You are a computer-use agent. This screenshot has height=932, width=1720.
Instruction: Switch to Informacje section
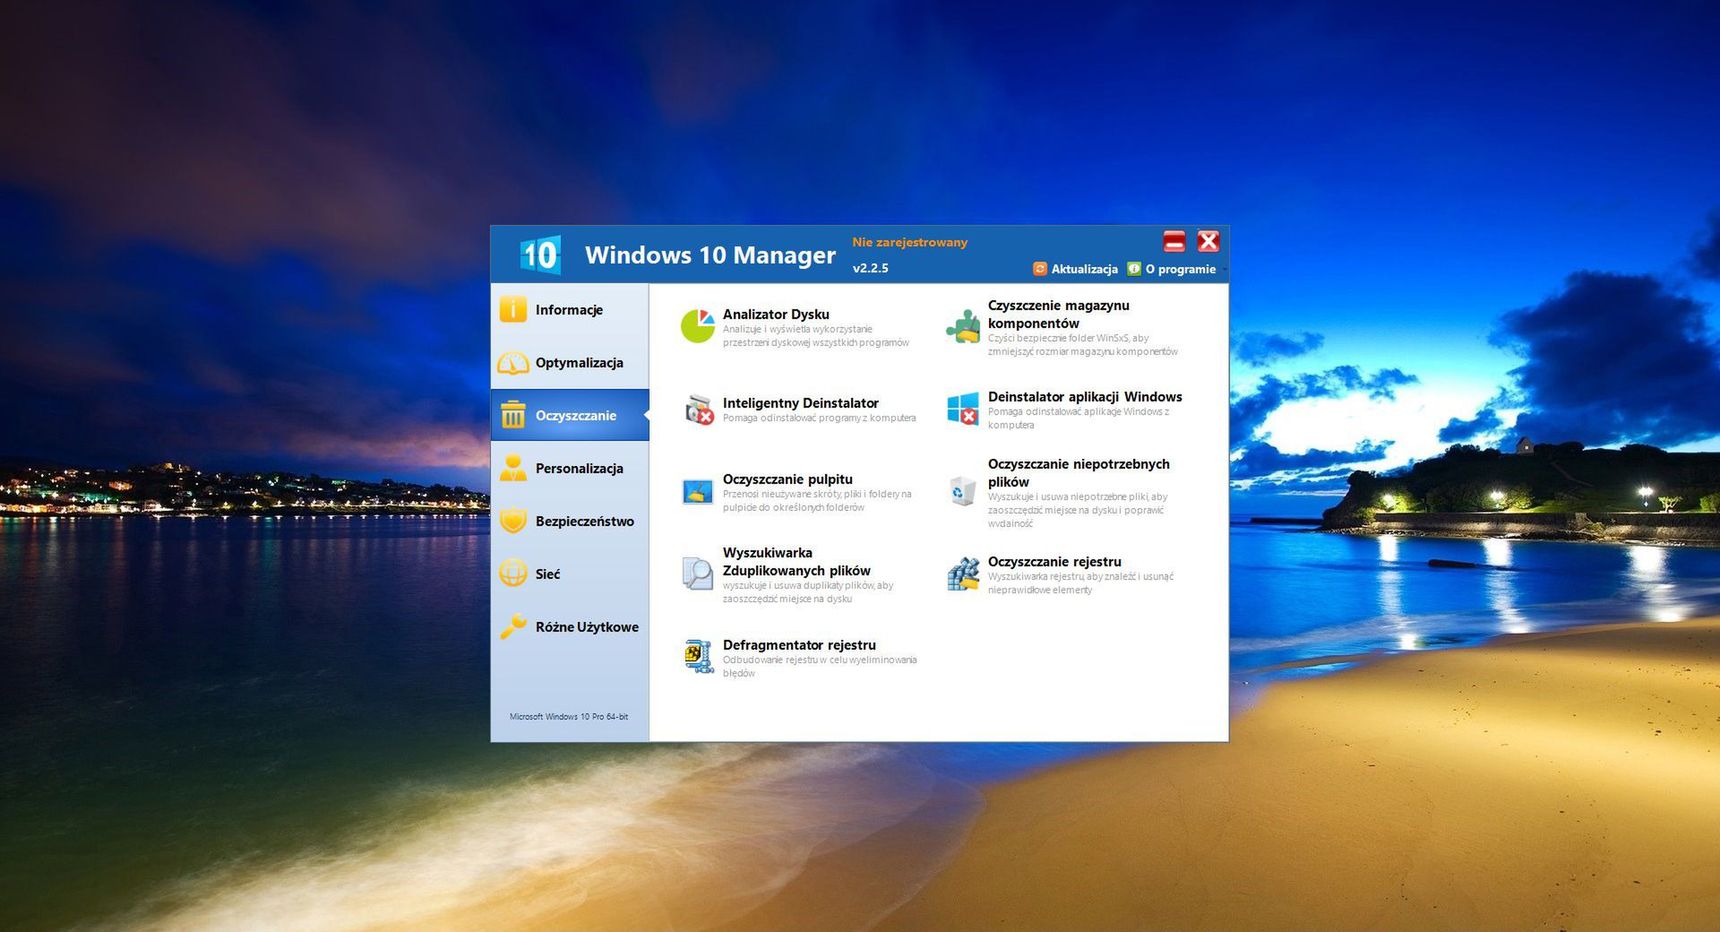click(x=569, y=310)
